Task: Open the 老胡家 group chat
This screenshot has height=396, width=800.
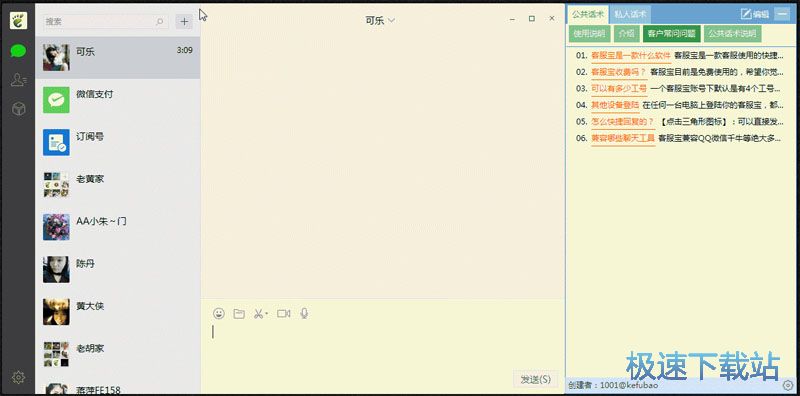Action: click(117, 354)
